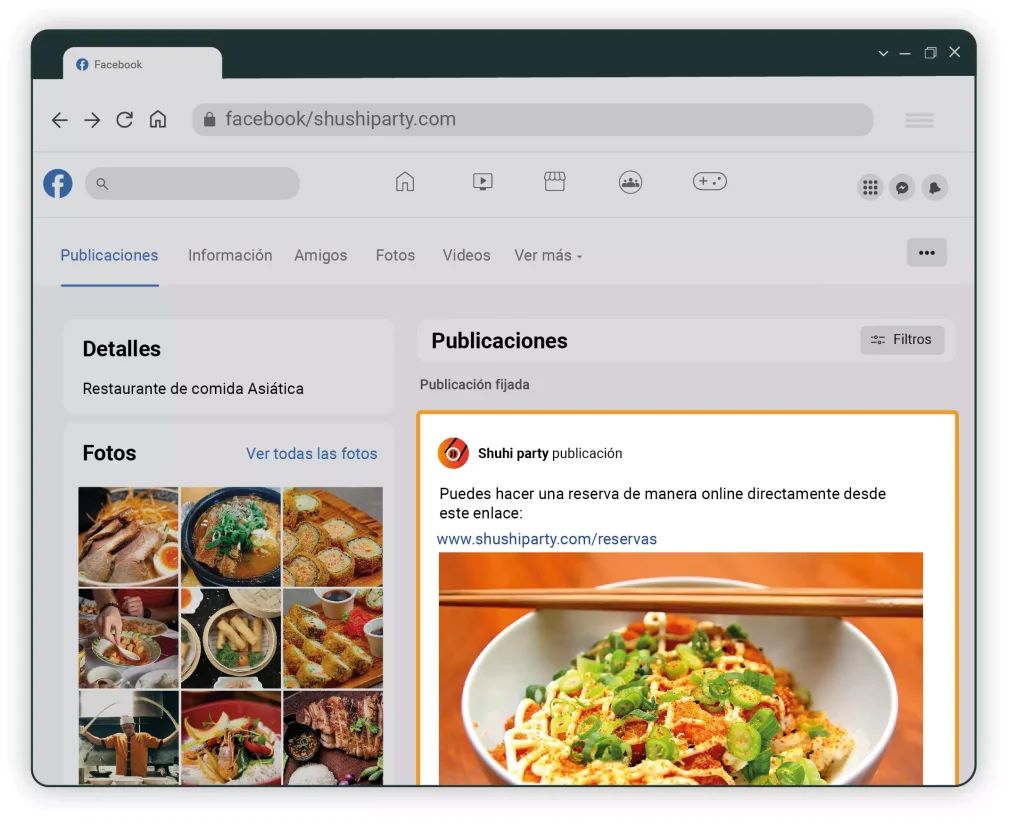Viewport: 1024px width, 837px height.
Task: Click the Shuhi party page name
Action: pos(513,454)
